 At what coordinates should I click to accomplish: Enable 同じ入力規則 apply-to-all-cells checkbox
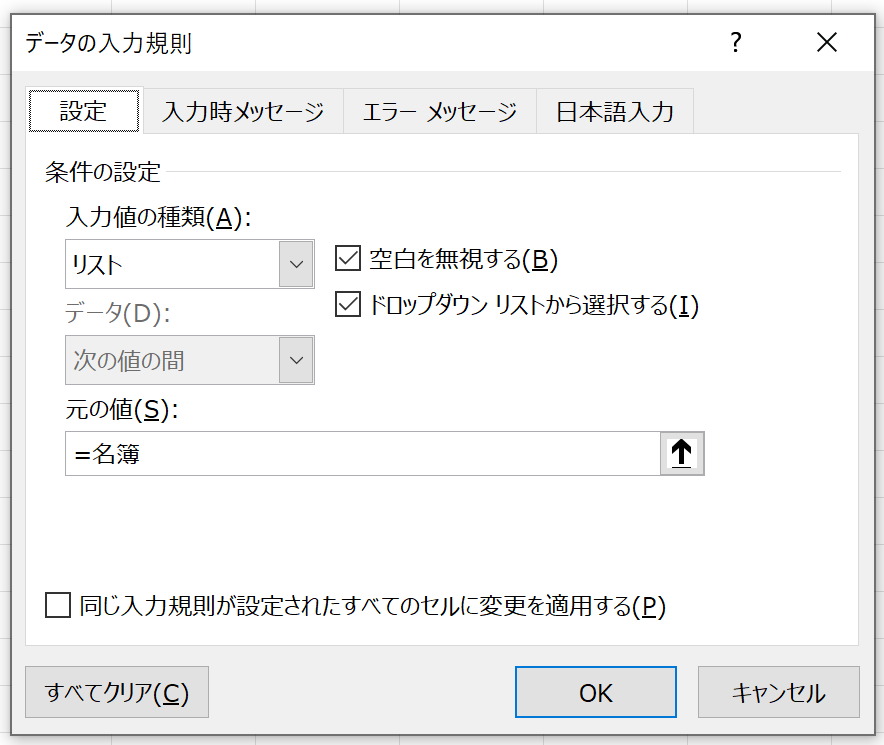[x=58, y=605]
